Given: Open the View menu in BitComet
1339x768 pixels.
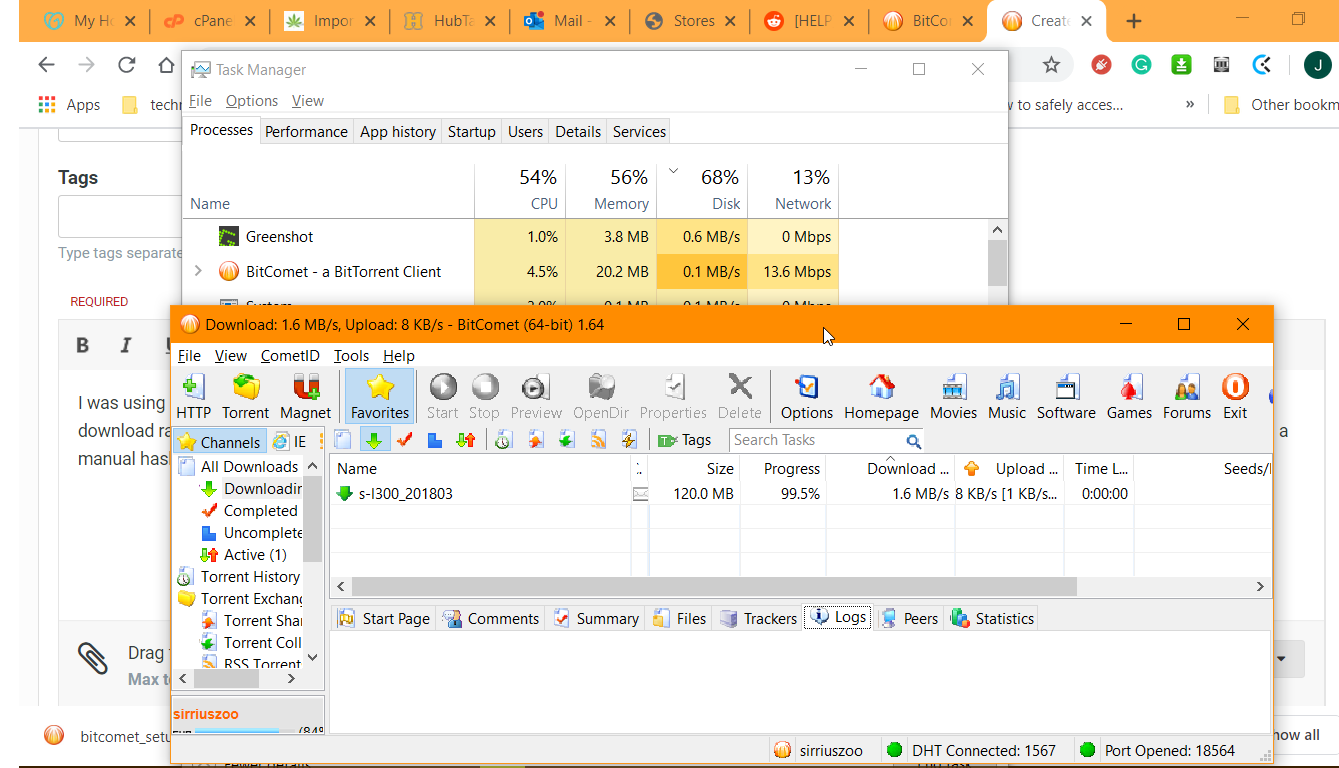Looking at the screenshot, I should tap(231, 356).
